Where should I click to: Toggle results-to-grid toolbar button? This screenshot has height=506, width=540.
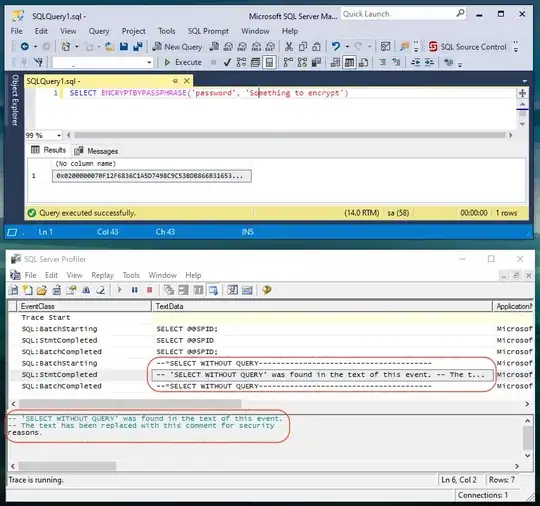click(350, 62)
